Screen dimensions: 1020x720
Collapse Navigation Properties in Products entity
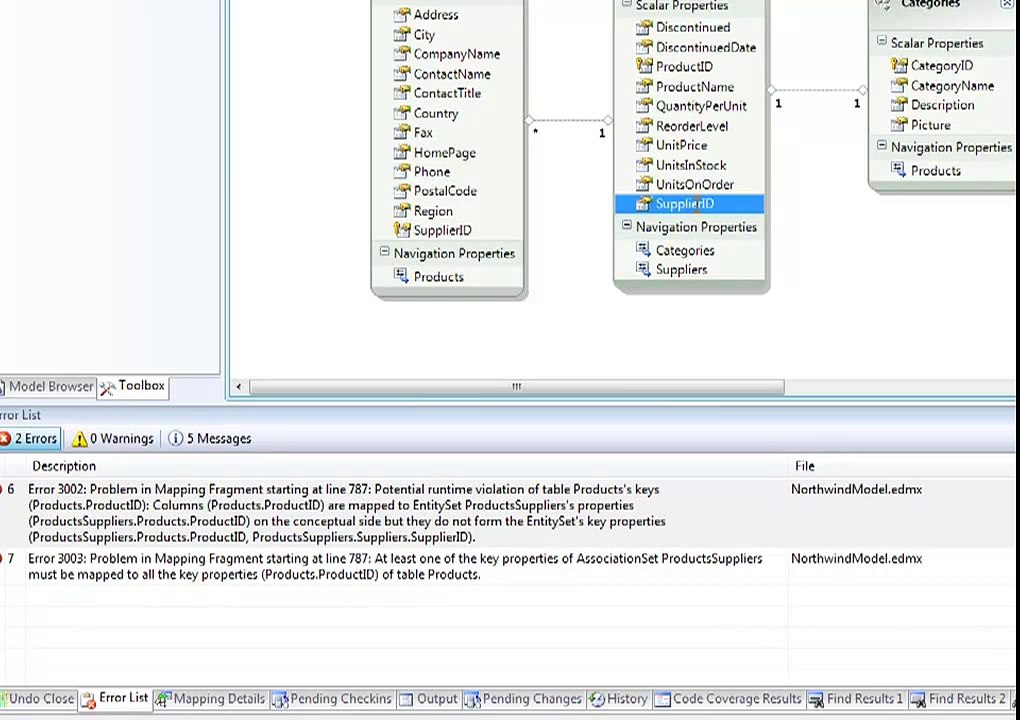click(x=627, y=225)
